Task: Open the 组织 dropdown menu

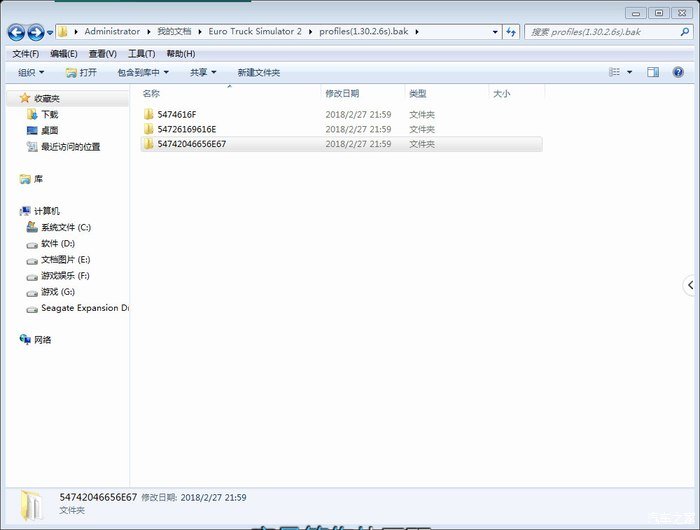Action: pyautogui.click(x=31, y=72)
